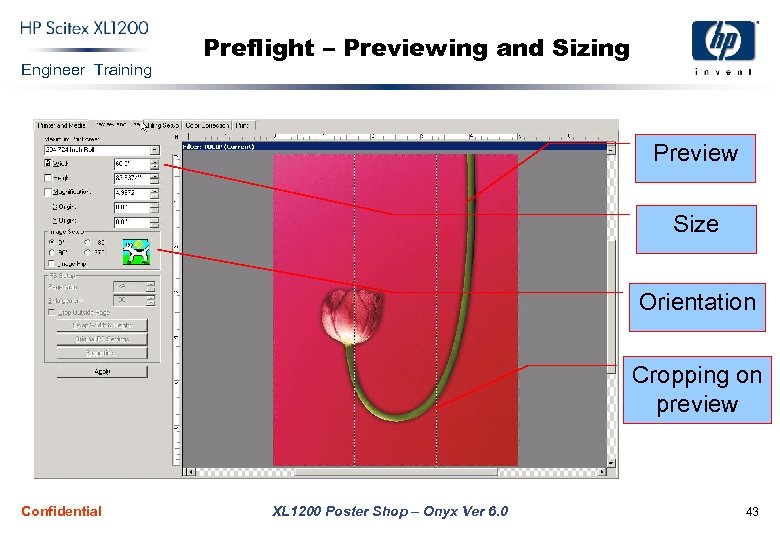780x540 pixels.
Task: Select the 0° rotation radio button
Action: tap(51, 242)
